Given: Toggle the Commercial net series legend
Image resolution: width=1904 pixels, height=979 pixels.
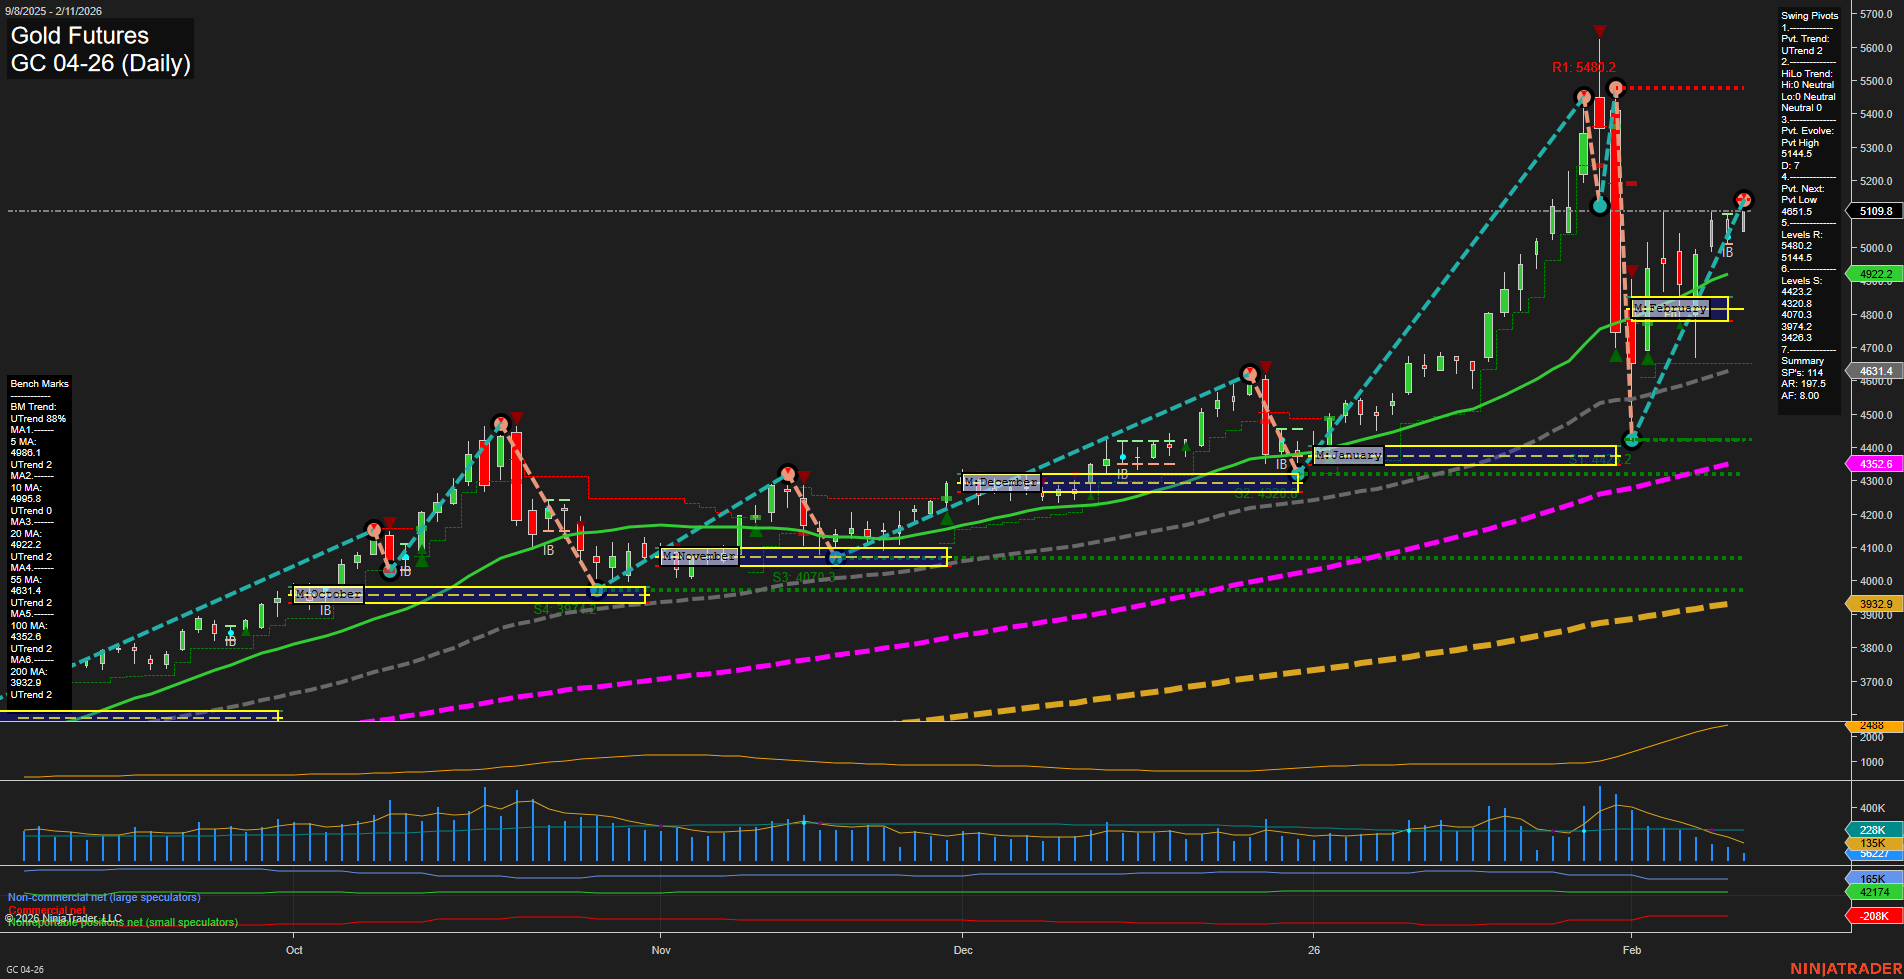Looking at the screenshot, I should (x=49, y=909).
